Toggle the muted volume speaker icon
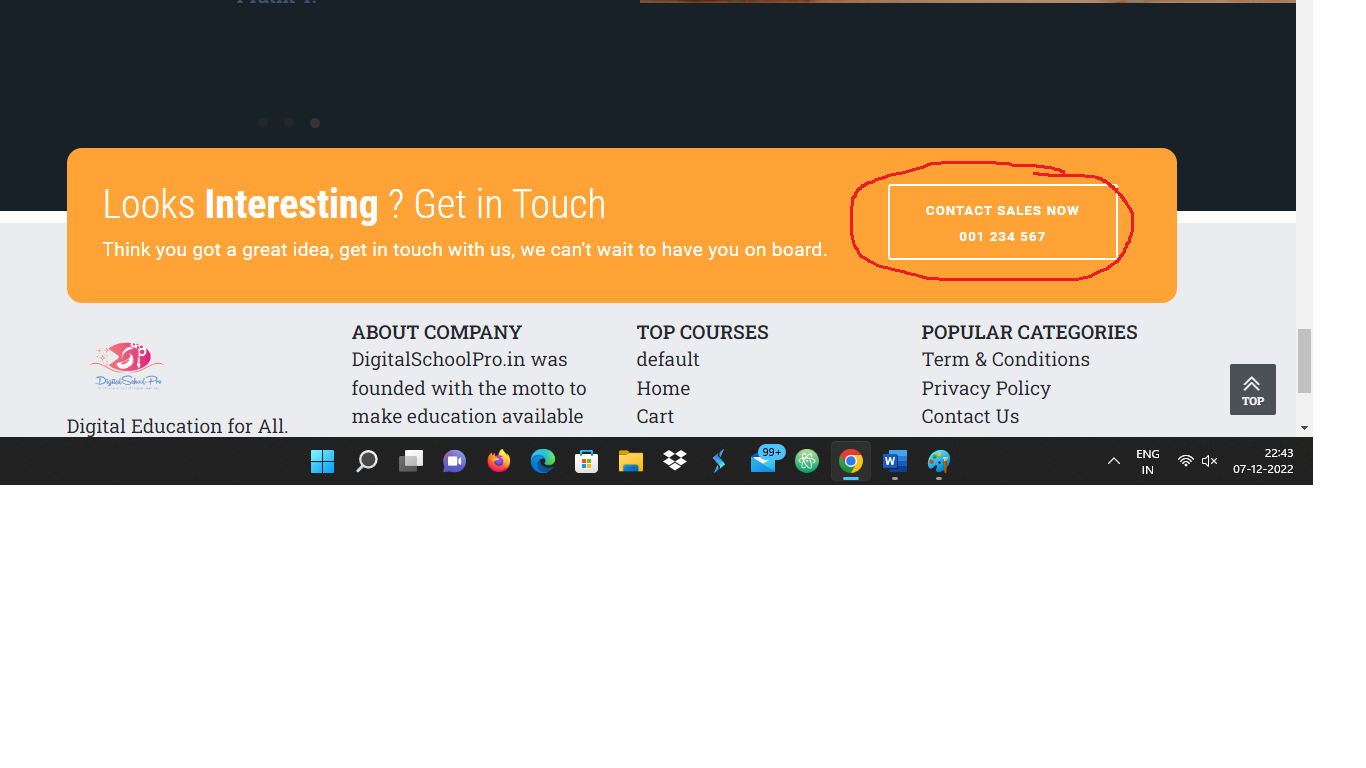The height and width of the screenshot is (768, 1366). coord(1209,461)
